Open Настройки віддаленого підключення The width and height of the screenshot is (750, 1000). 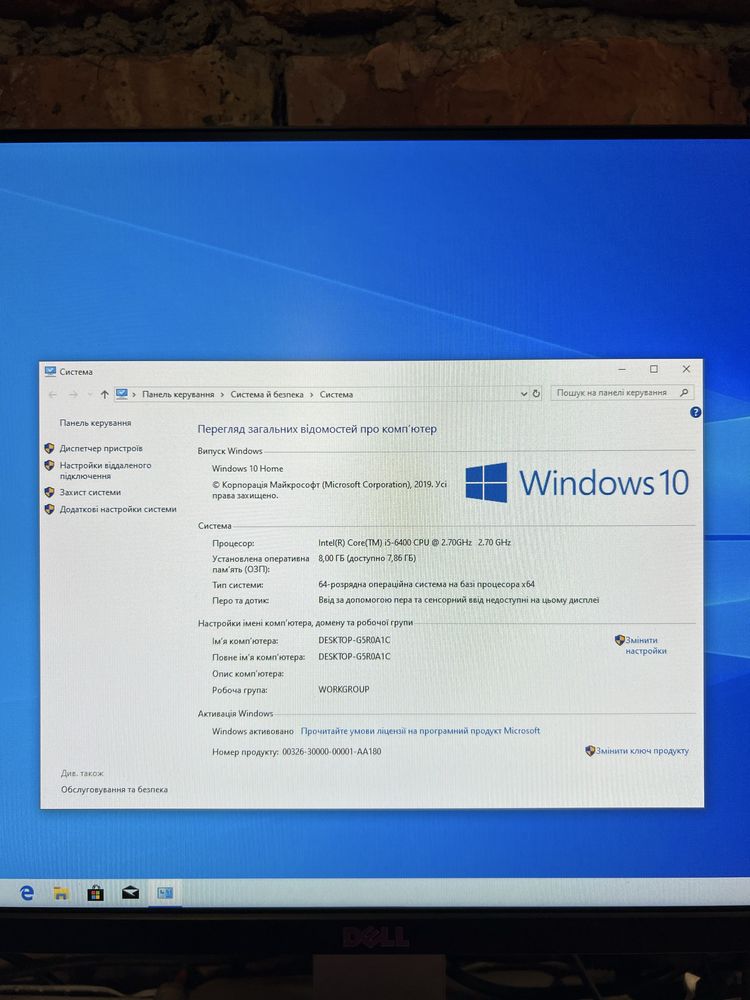(105, 471)
